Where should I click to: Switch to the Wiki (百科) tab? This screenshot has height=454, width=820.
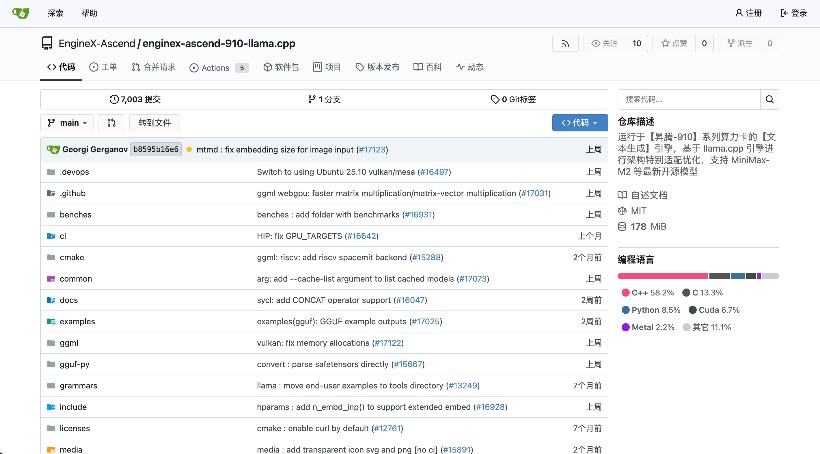tap(428, 68)
